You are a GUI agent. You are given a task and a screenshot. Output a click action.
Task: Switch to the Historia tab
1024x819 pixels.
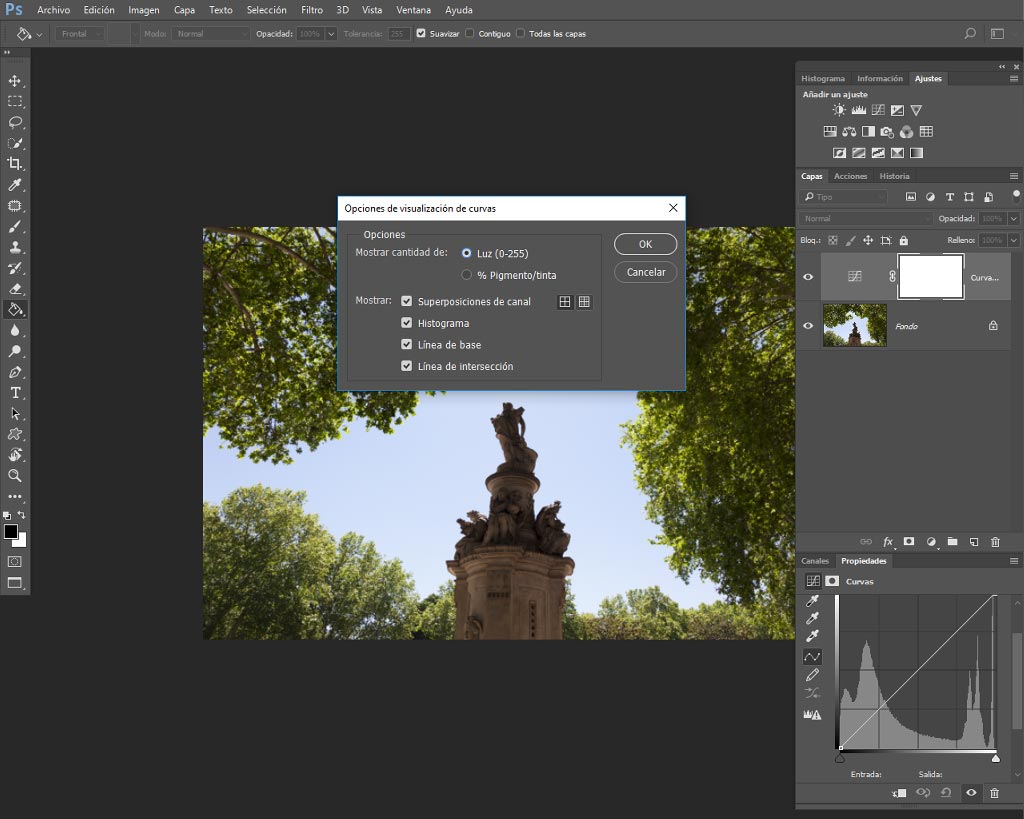coord(894,176)
